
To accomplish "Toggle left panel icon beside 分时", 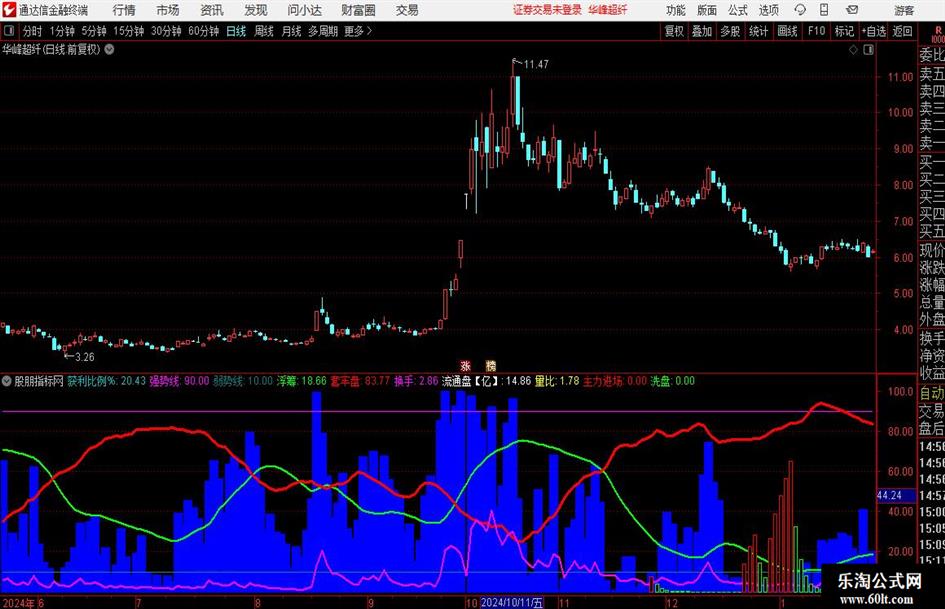I will pos(8,31).
